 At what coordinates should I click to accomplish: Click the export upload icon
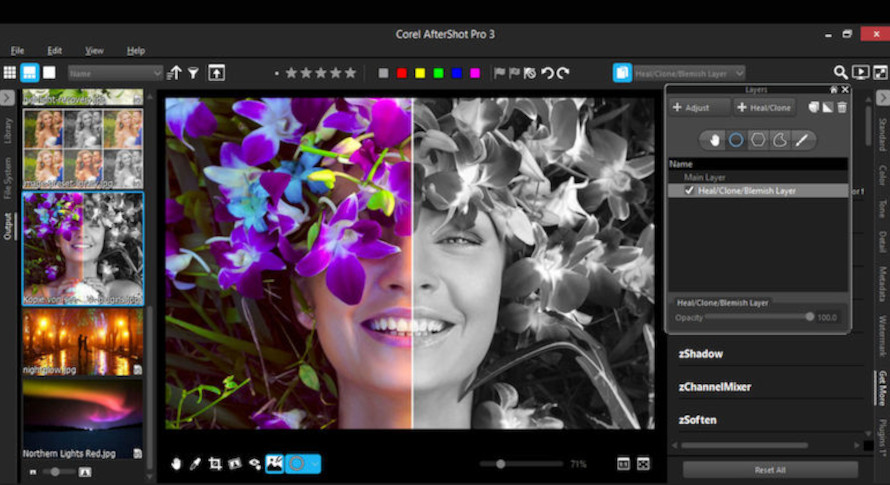tap(216, 73)
